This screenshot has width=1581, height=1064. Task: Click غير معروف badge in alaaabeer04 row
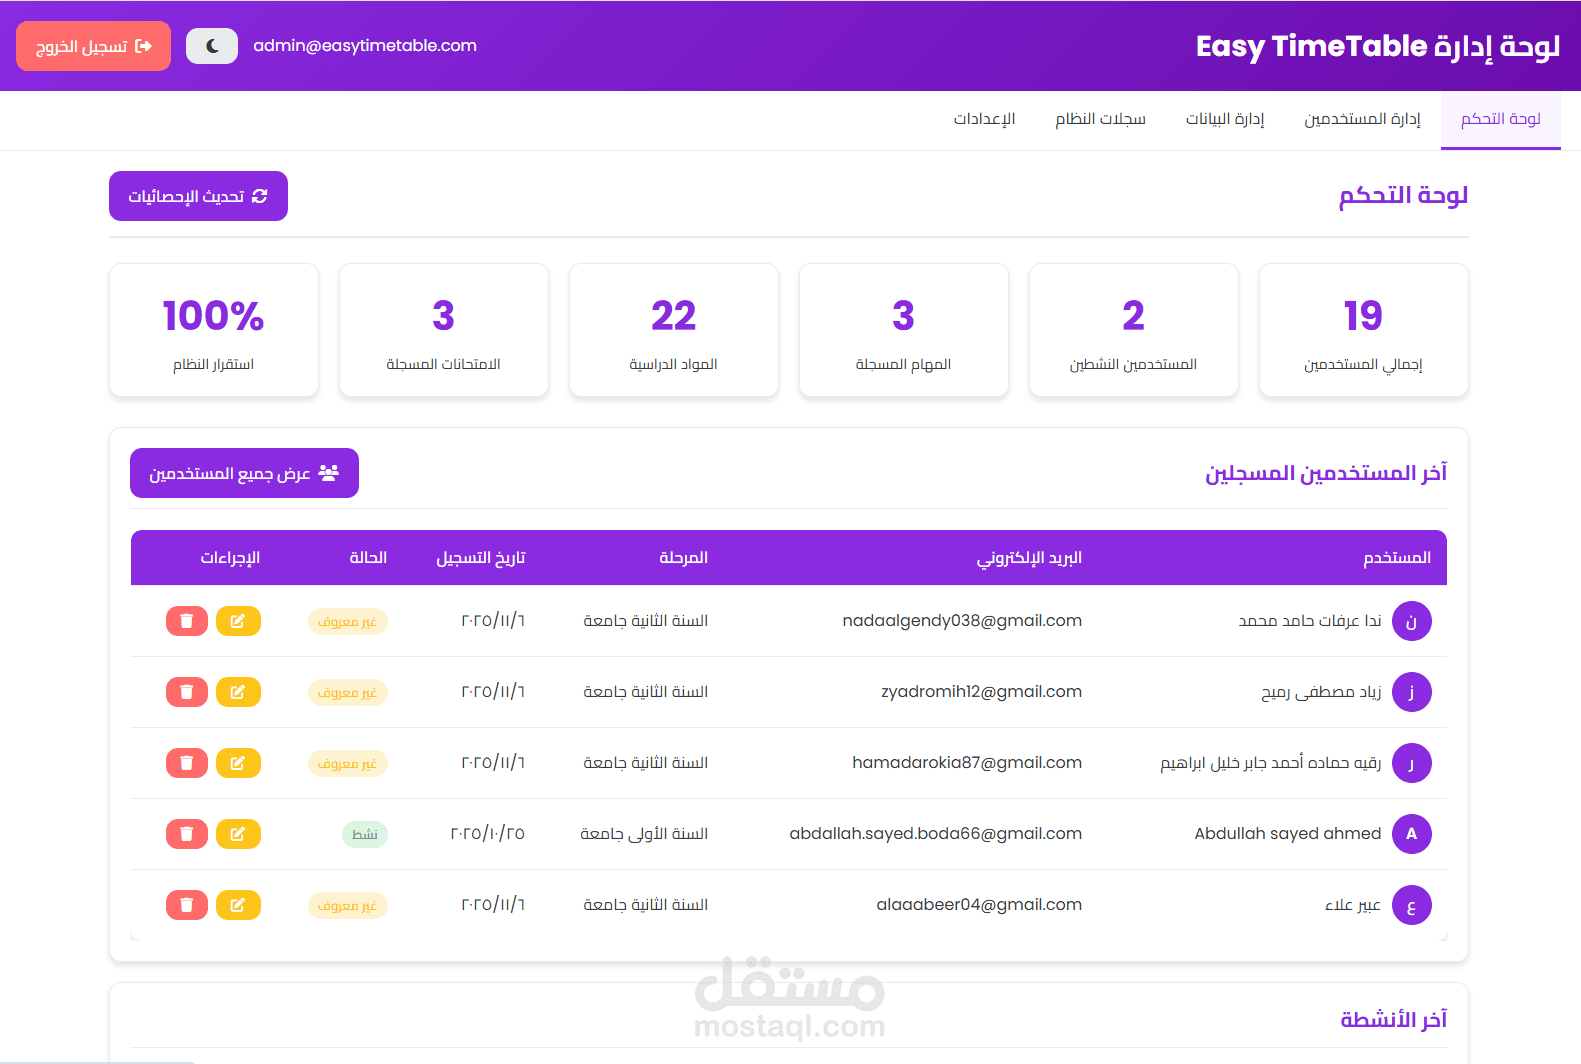pos(347,905)
